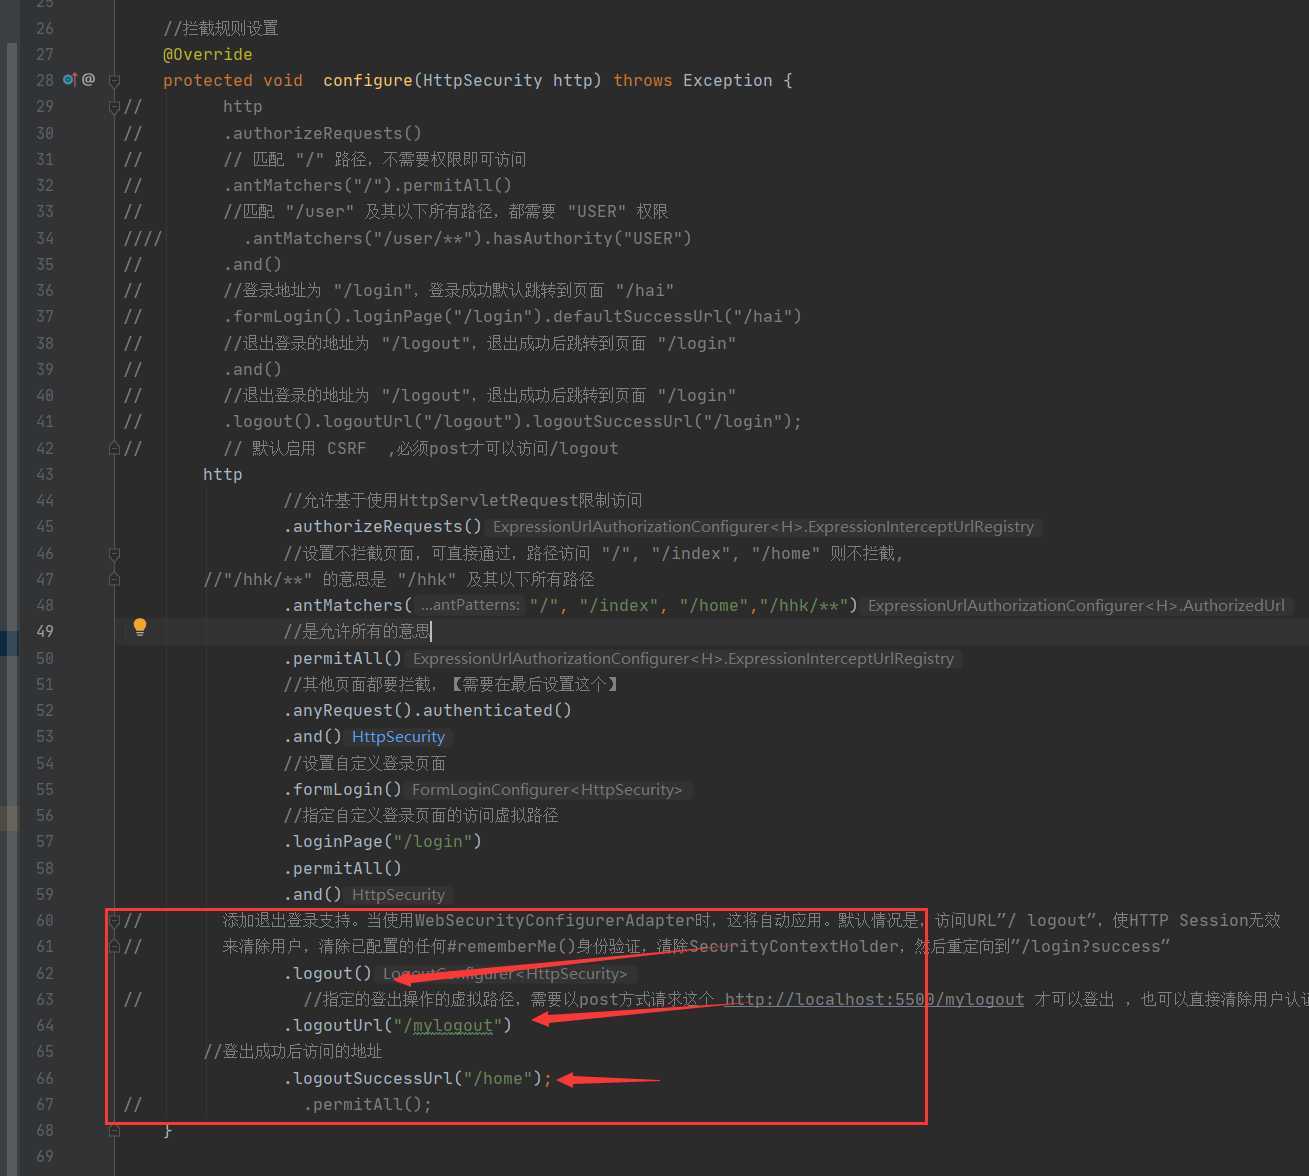Open the localhost:5500/mylogout link
The width and height of the screenshot is (1309, 1176).
(x=873, y=999)
